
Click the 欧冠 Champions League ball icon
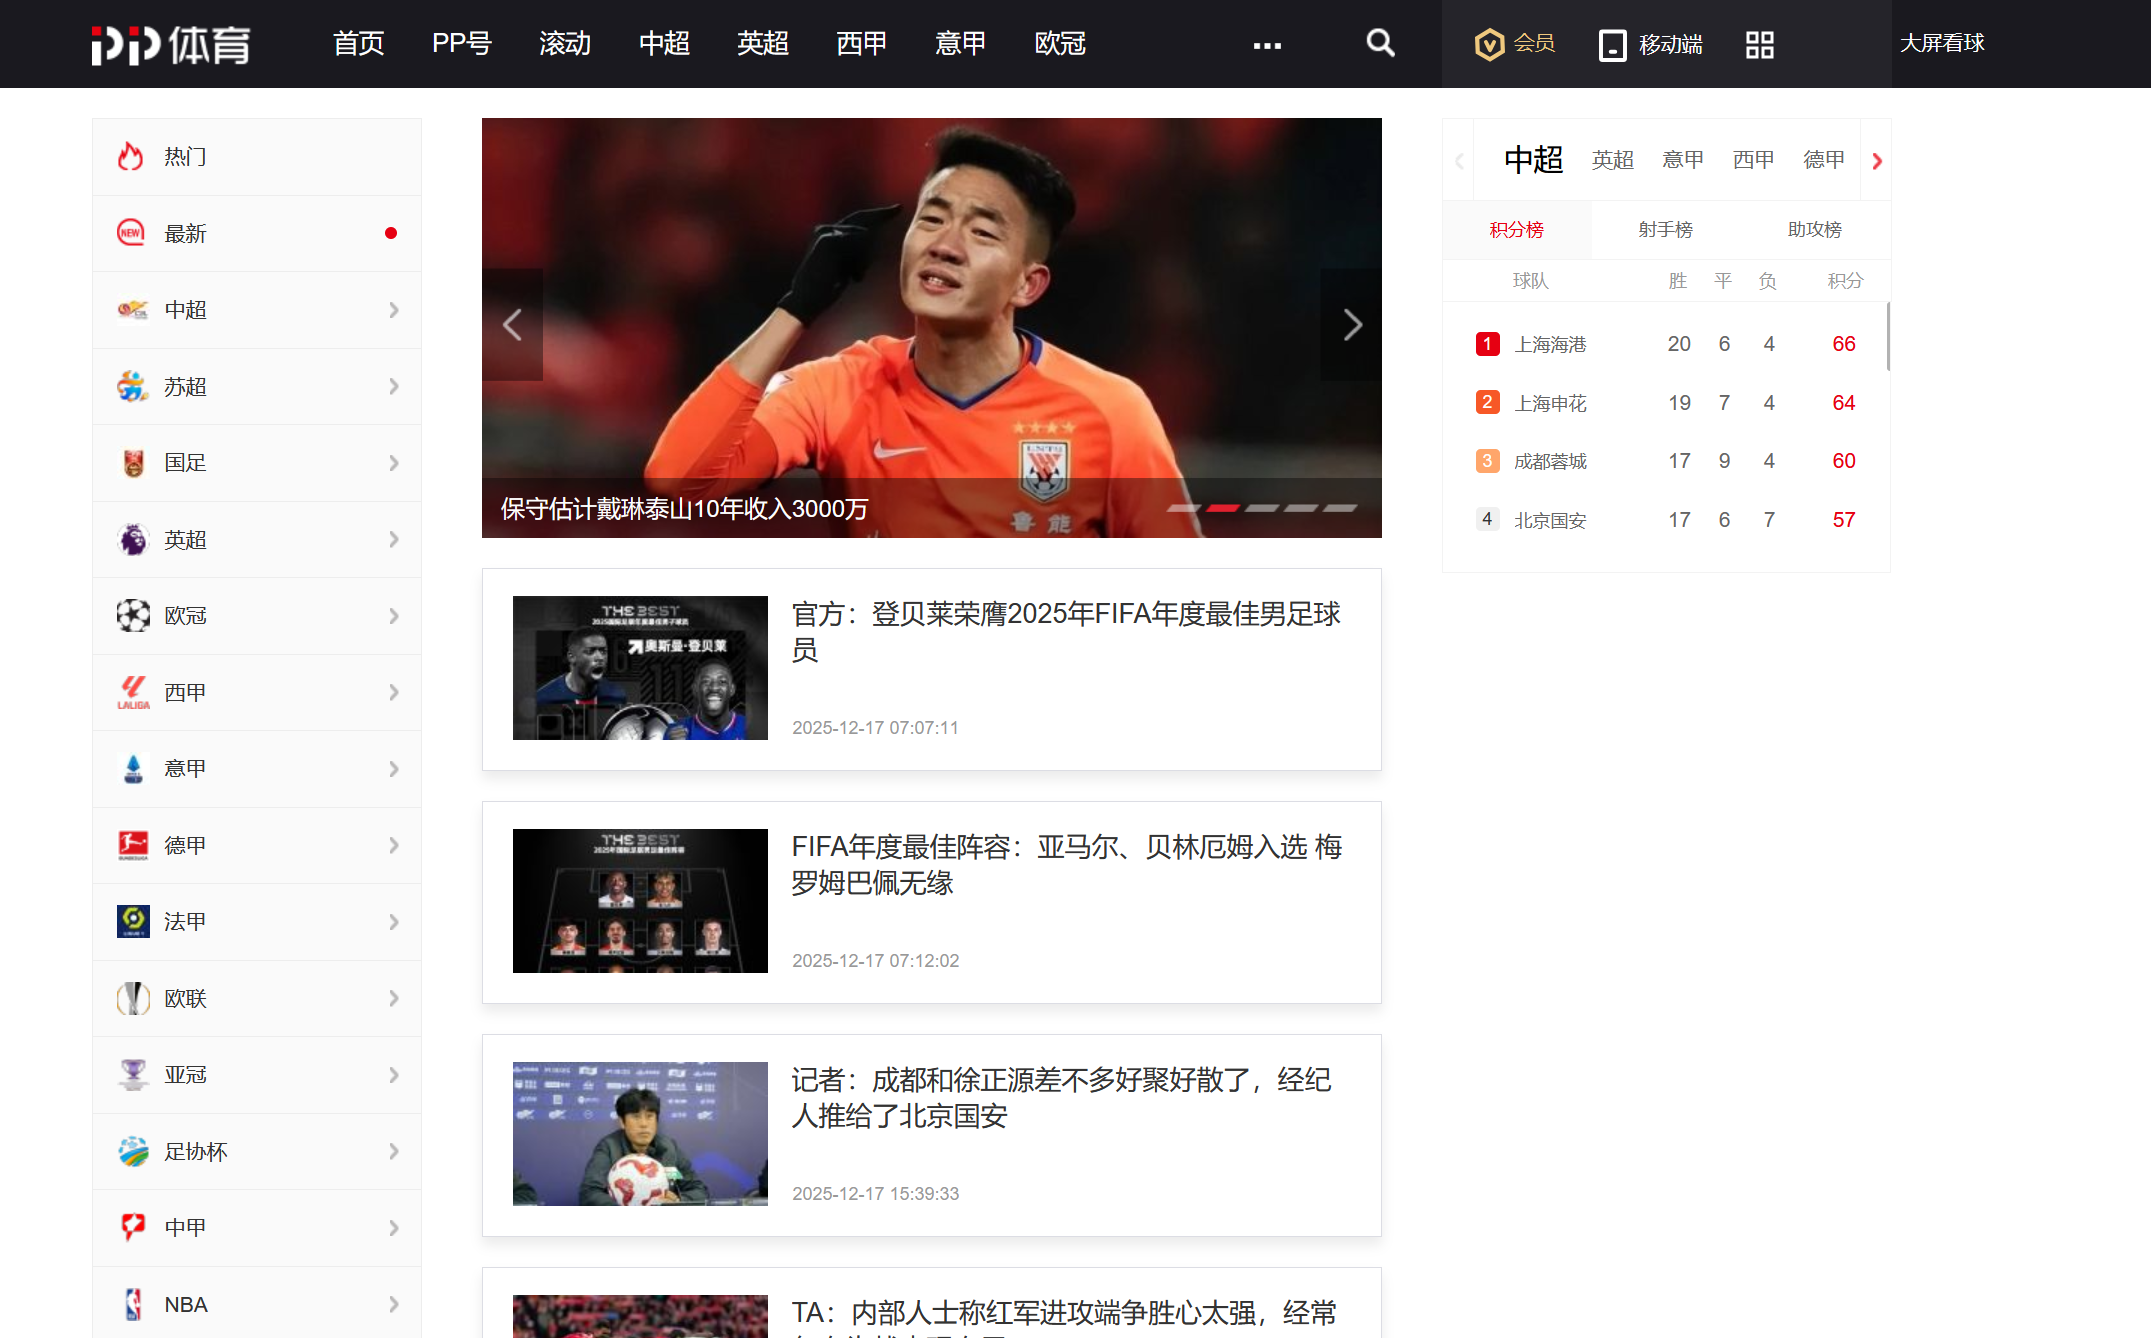[x=133, y=616]
